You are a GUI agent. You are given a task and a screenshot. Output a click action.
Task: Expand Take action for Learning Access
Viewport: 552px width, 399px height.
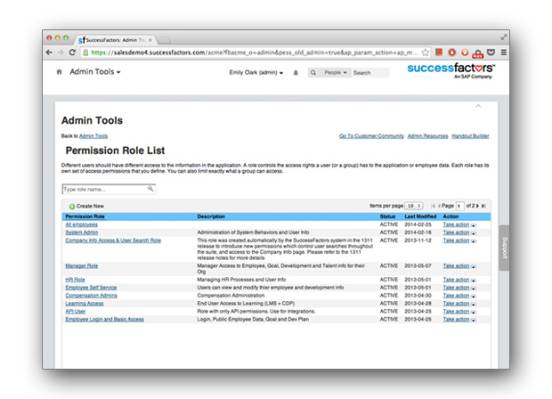point(459,304)
